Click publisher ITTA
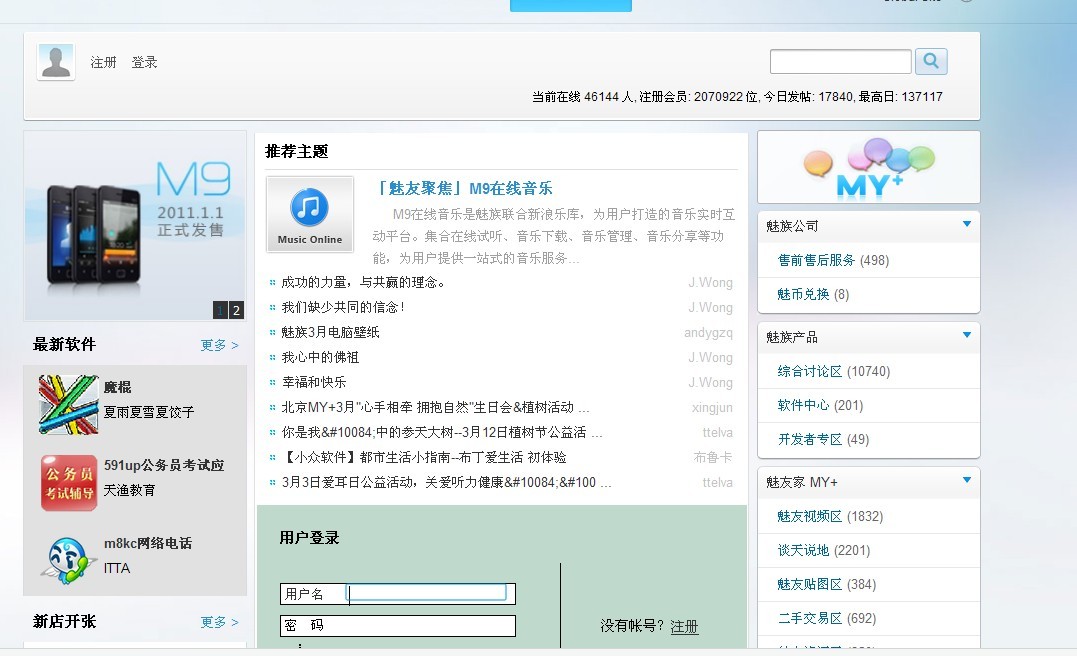Viewport: 1077px width, 656px height. 117,568
